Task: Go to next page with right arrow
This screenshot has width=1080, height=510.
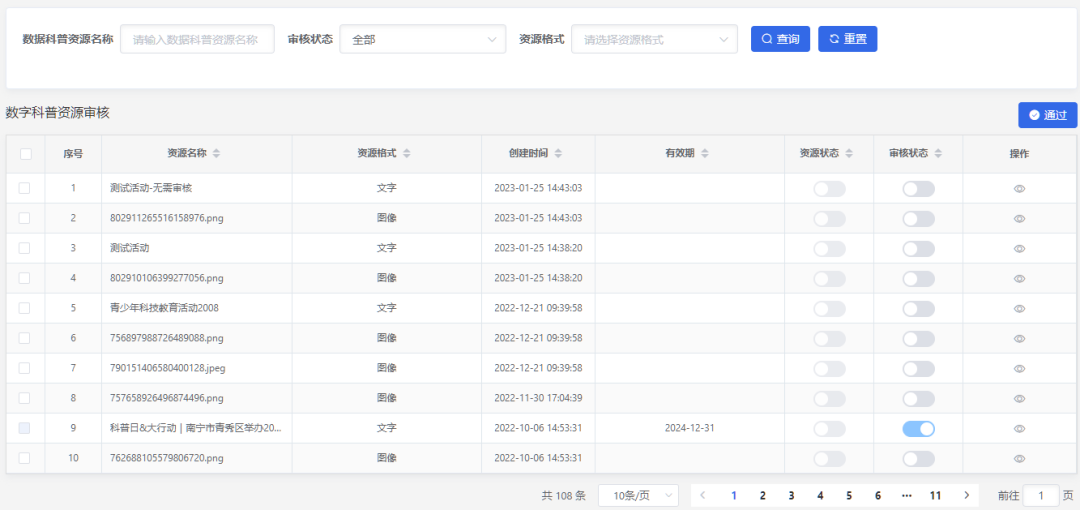Action: 966,495
